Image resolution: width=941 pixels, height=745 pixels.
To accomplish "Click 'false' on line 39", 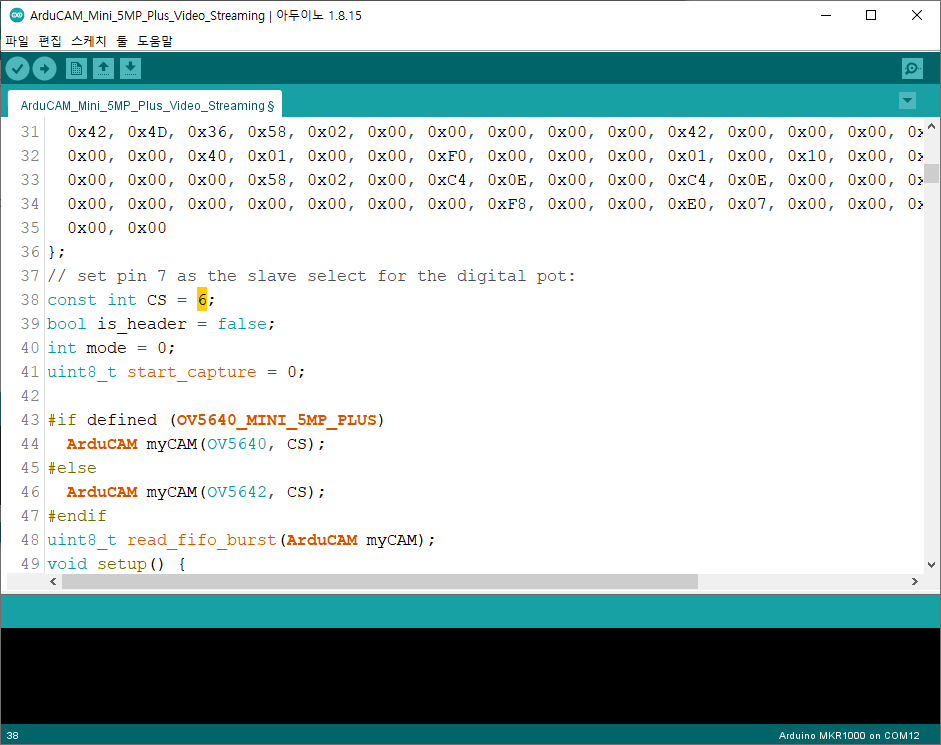I will click(242, 324).
